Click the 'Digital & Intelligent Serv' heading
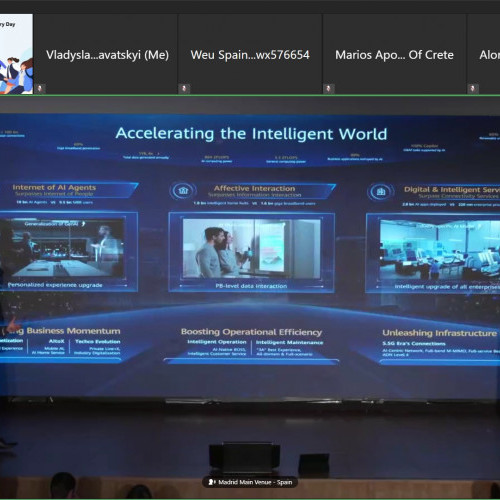The width and height of the screenshot is (500, 500). tap(452, 189)
